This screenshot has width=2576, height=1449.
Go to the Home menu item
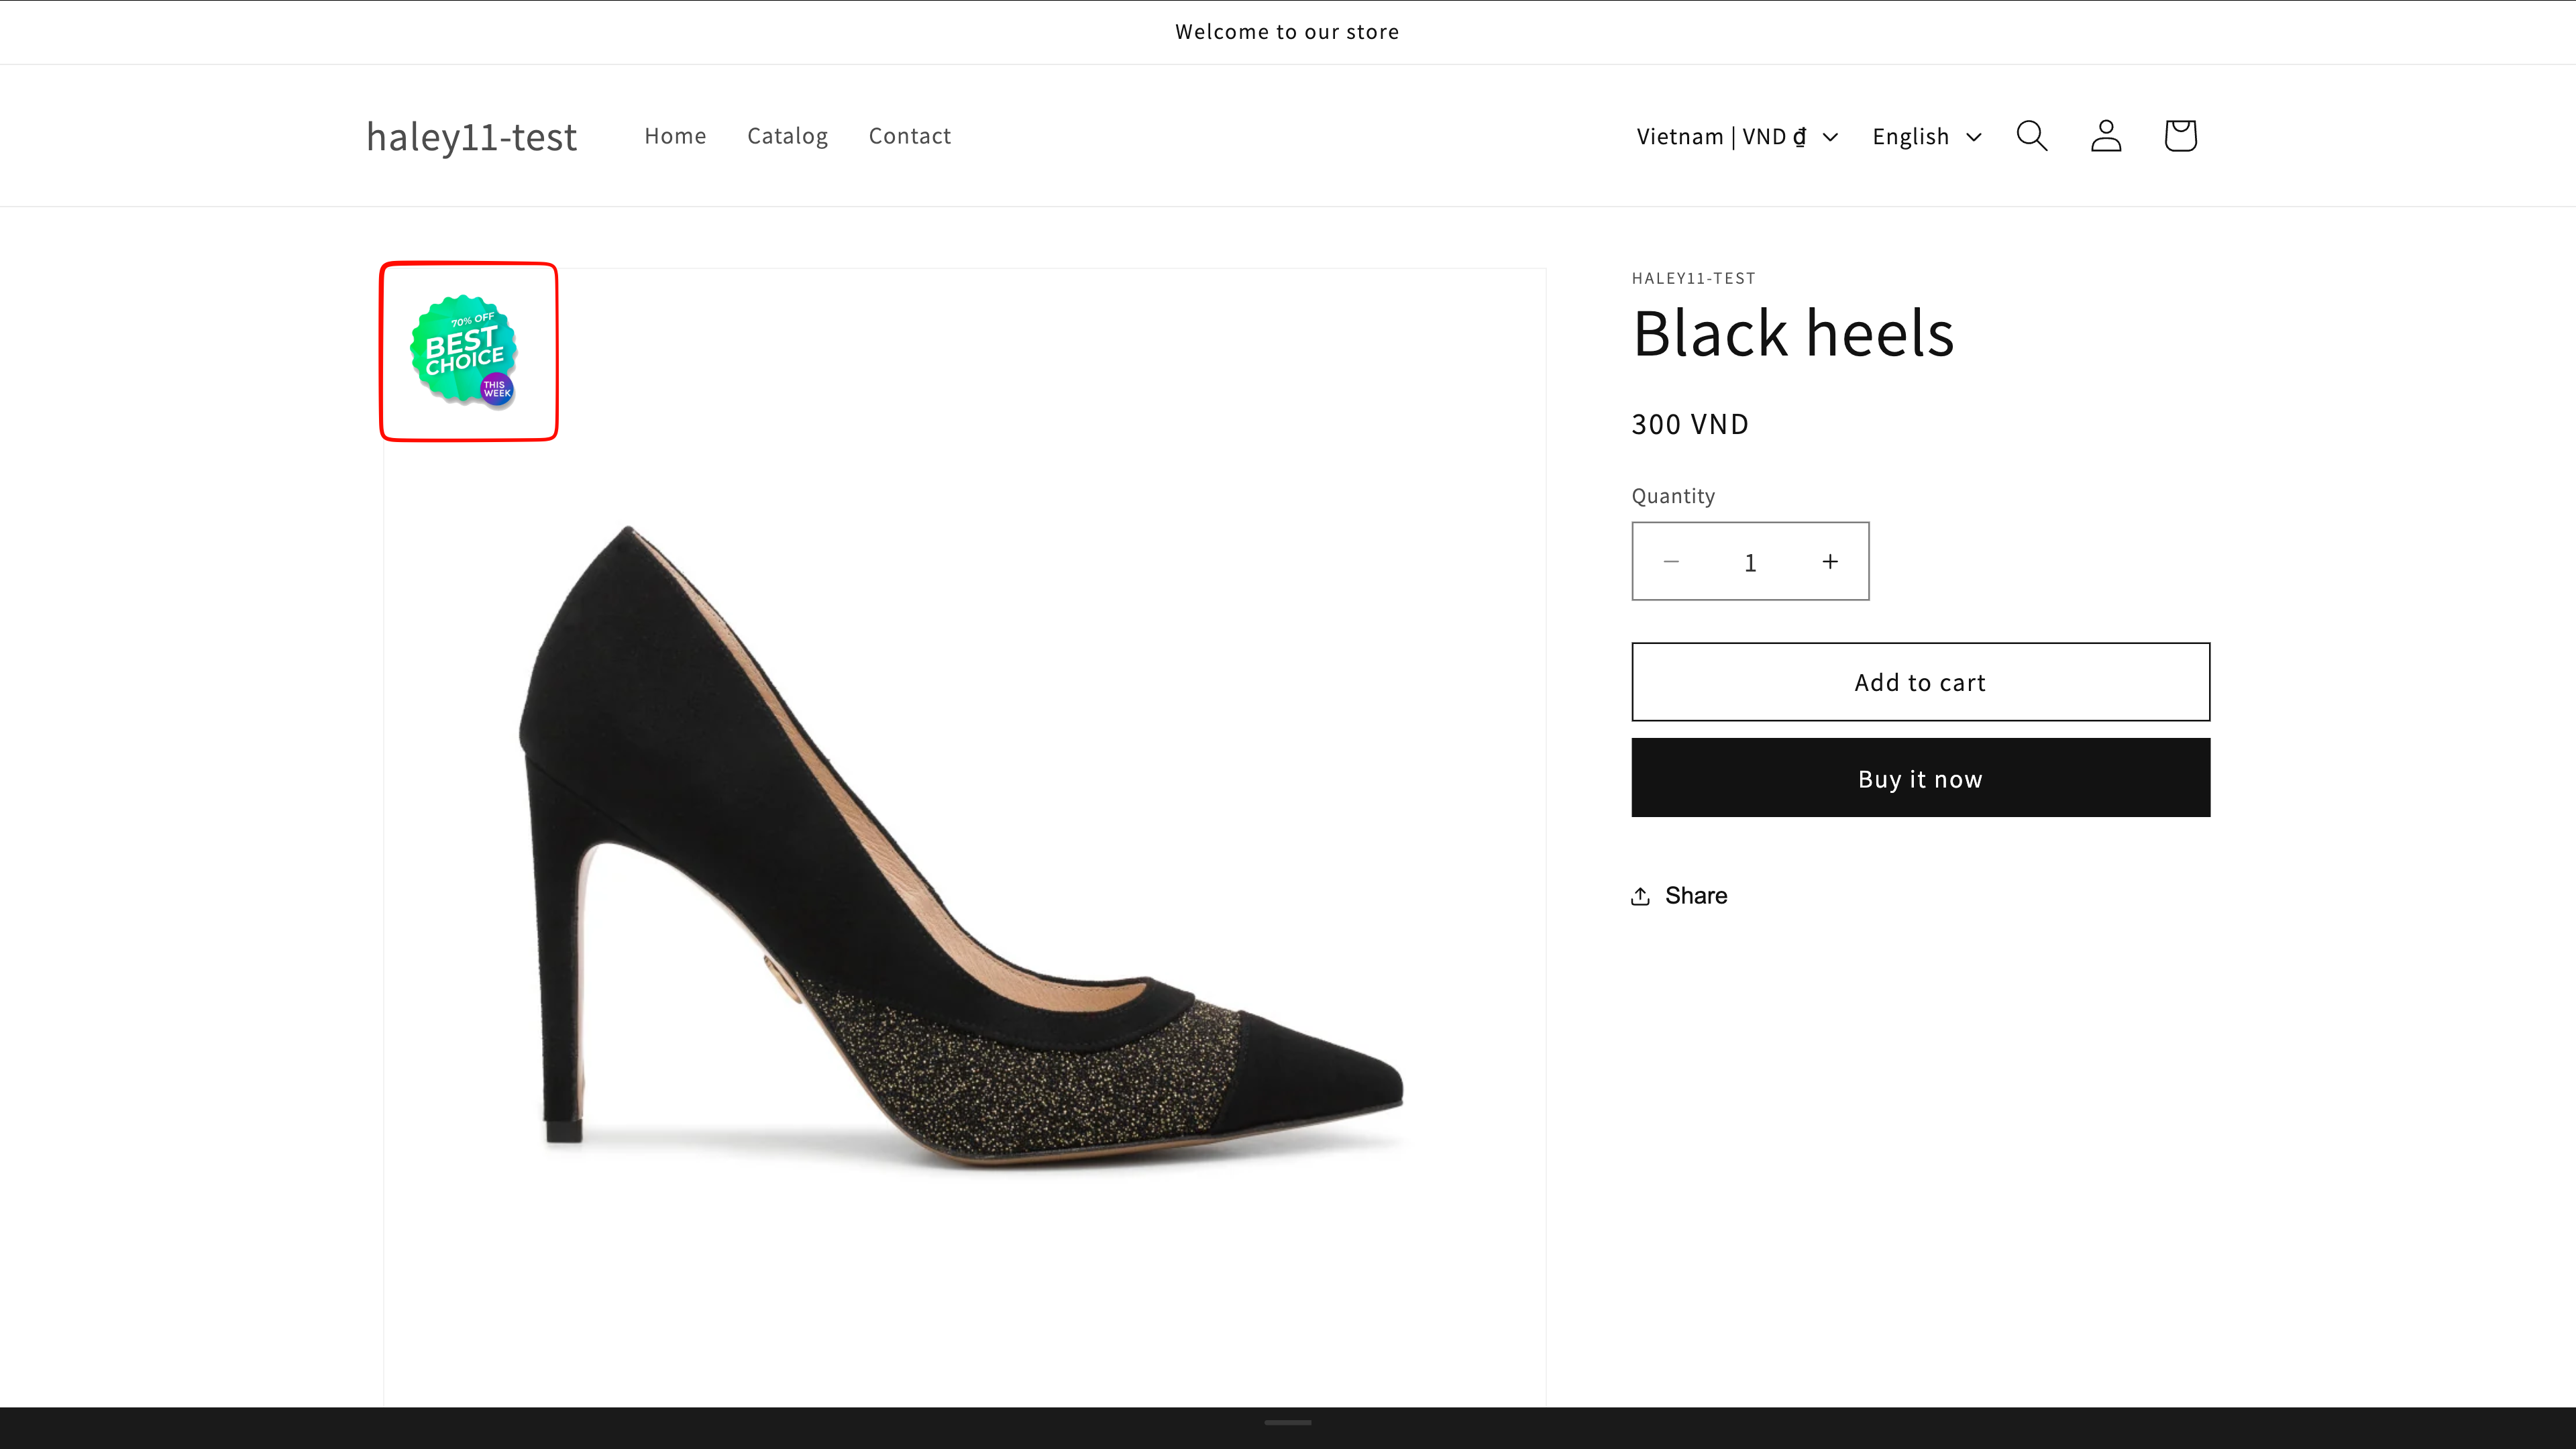pos(675,136)
